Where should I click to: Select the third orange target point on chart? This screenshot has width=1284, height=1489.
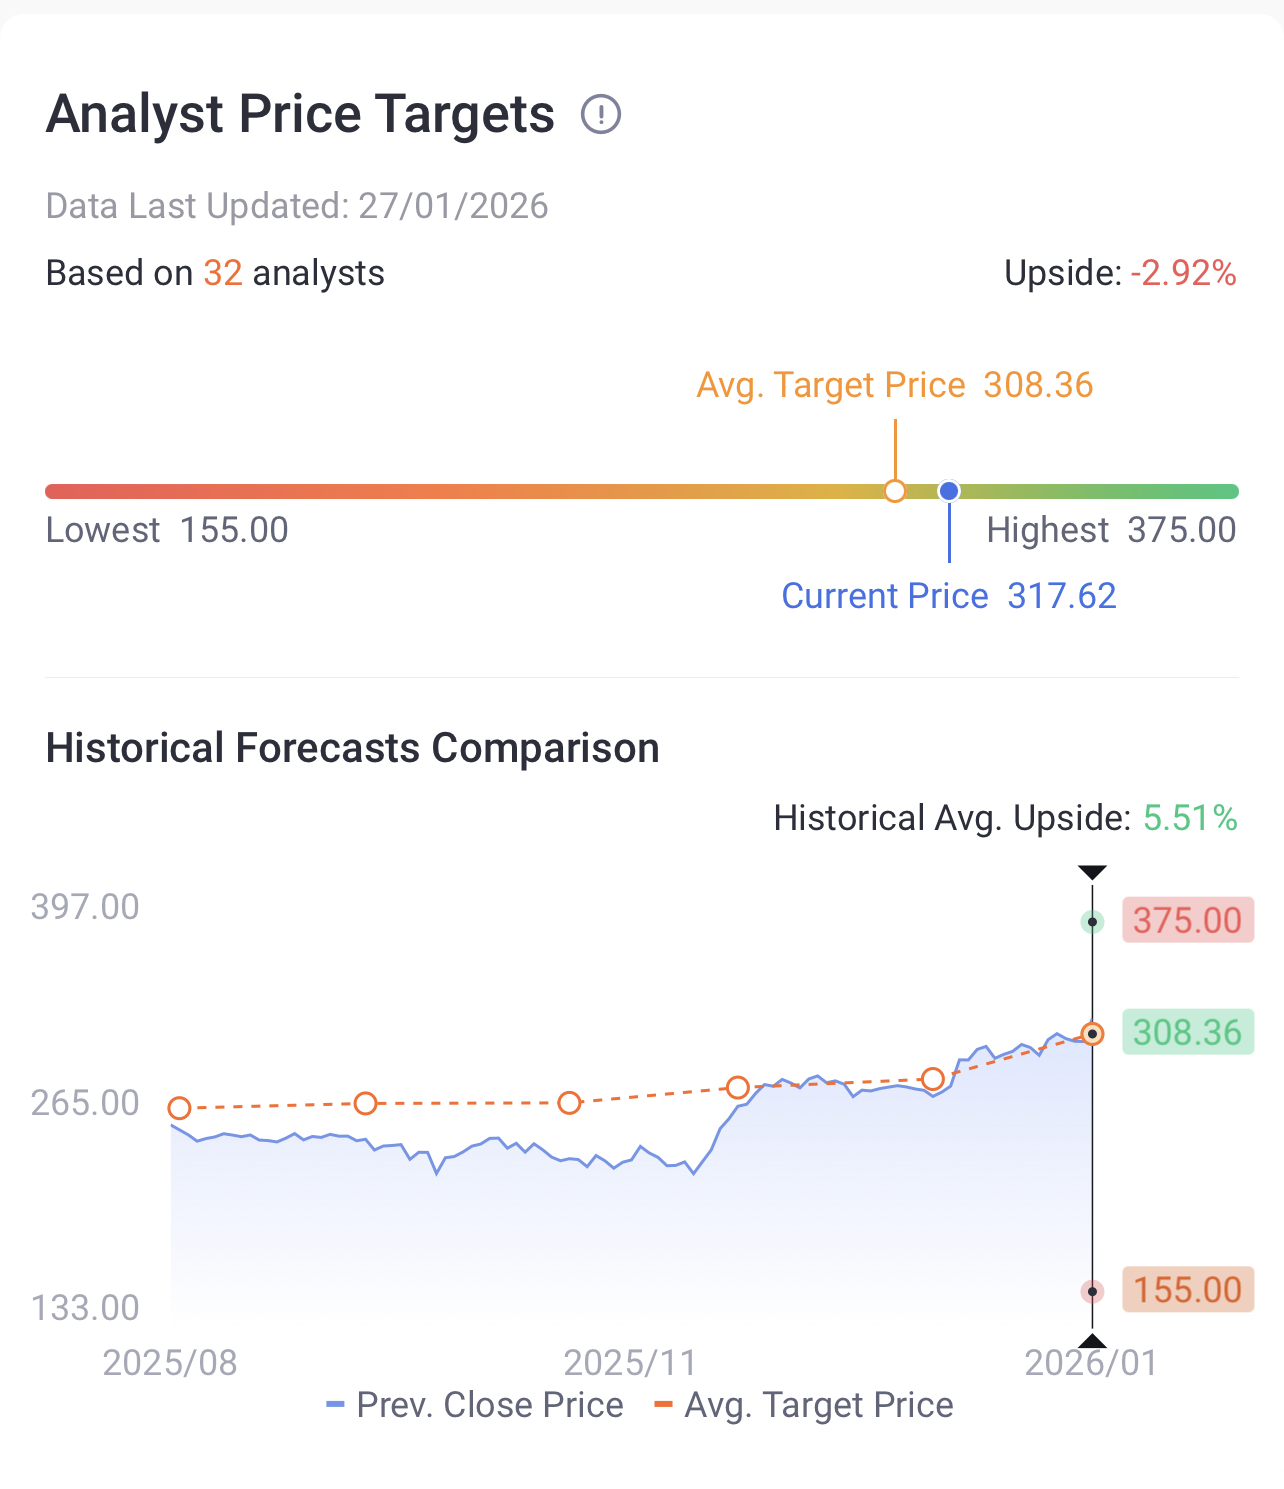(x=569, y=1103)
